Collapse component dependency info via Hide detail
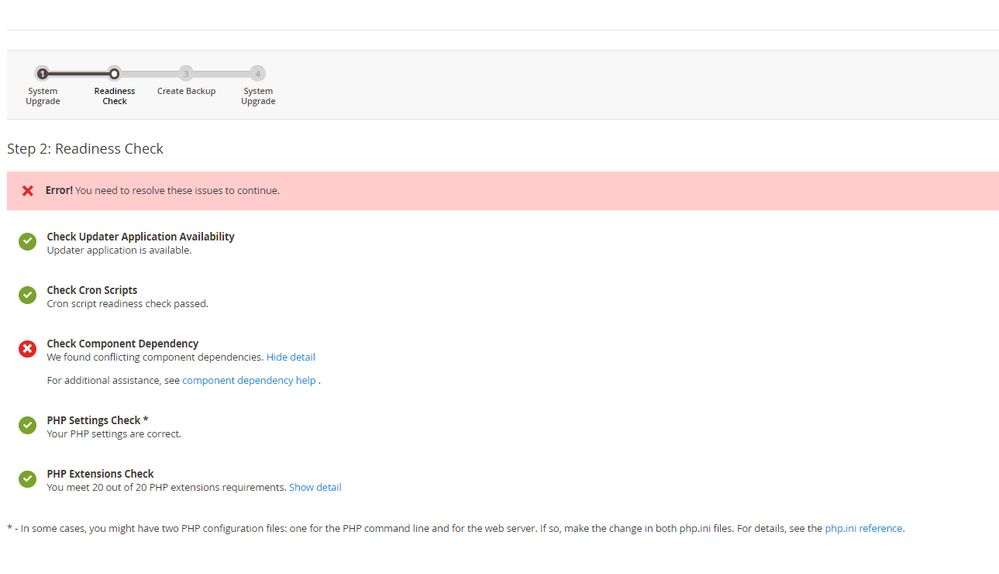 (x=290, y=357)
